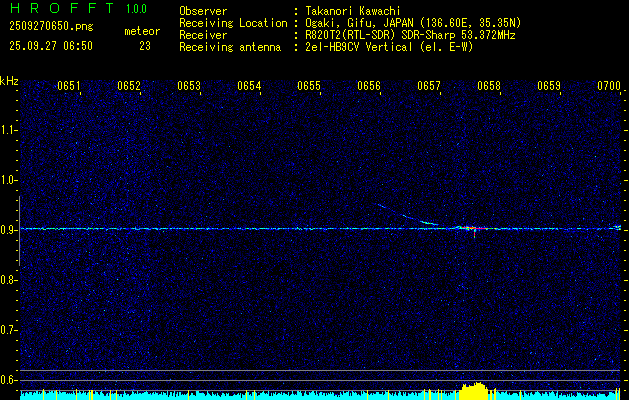The image size is (629, 400).
Task: Click the Observer field label
Action: click(203, 11)
